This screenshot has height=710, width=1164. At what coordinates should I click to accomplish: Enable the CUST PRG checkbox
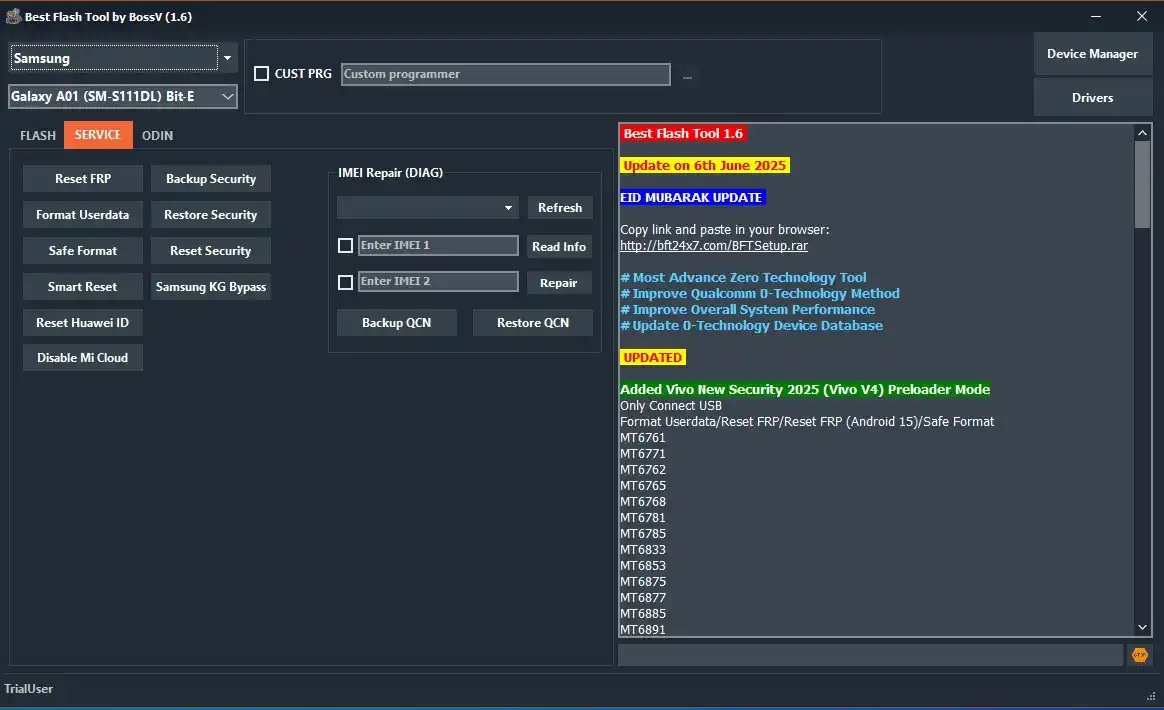click(261, 74)
